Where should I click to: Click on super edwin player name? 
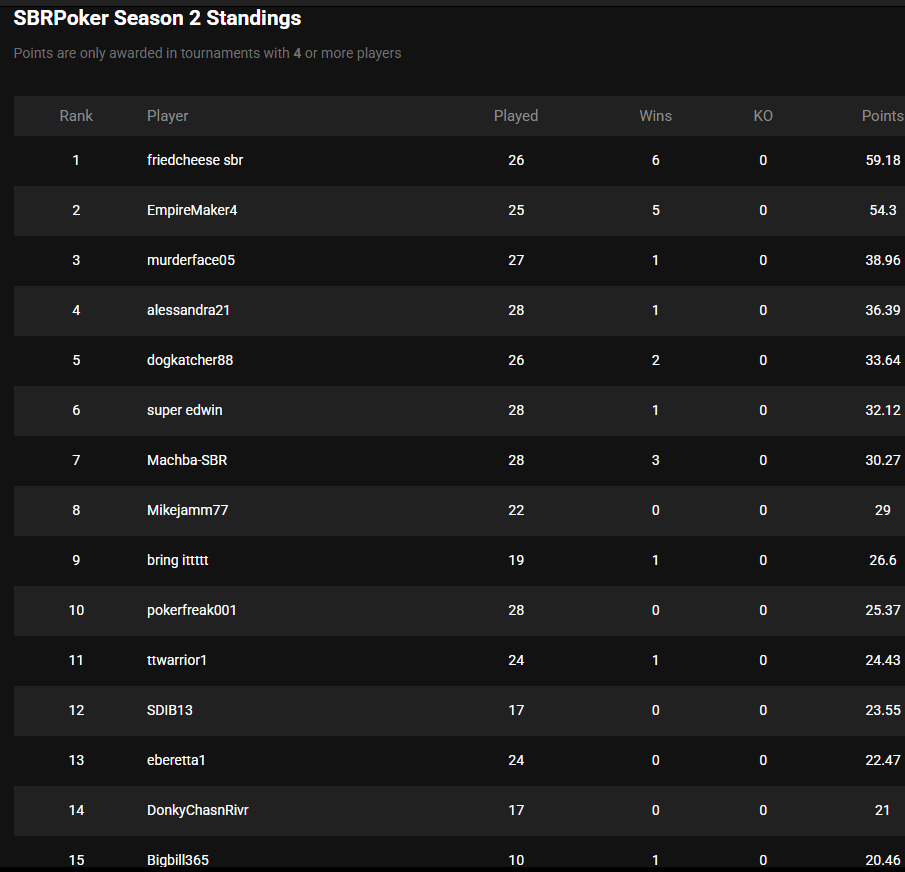(185, 410)
